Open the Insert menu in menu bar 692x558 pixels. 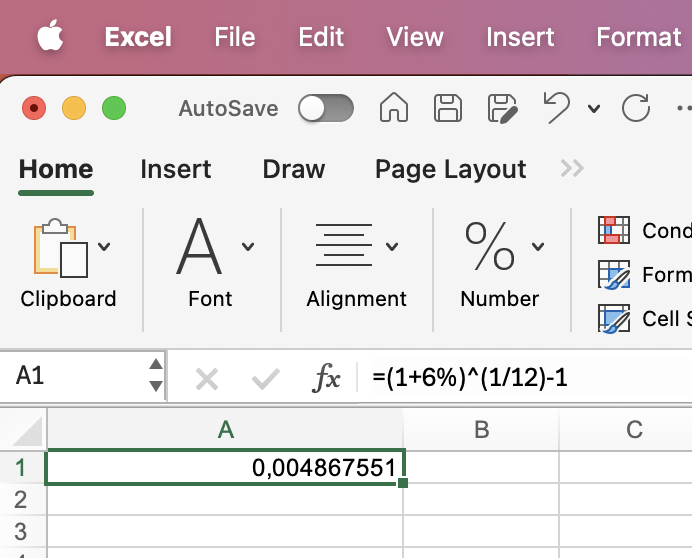tap(520, 37)
